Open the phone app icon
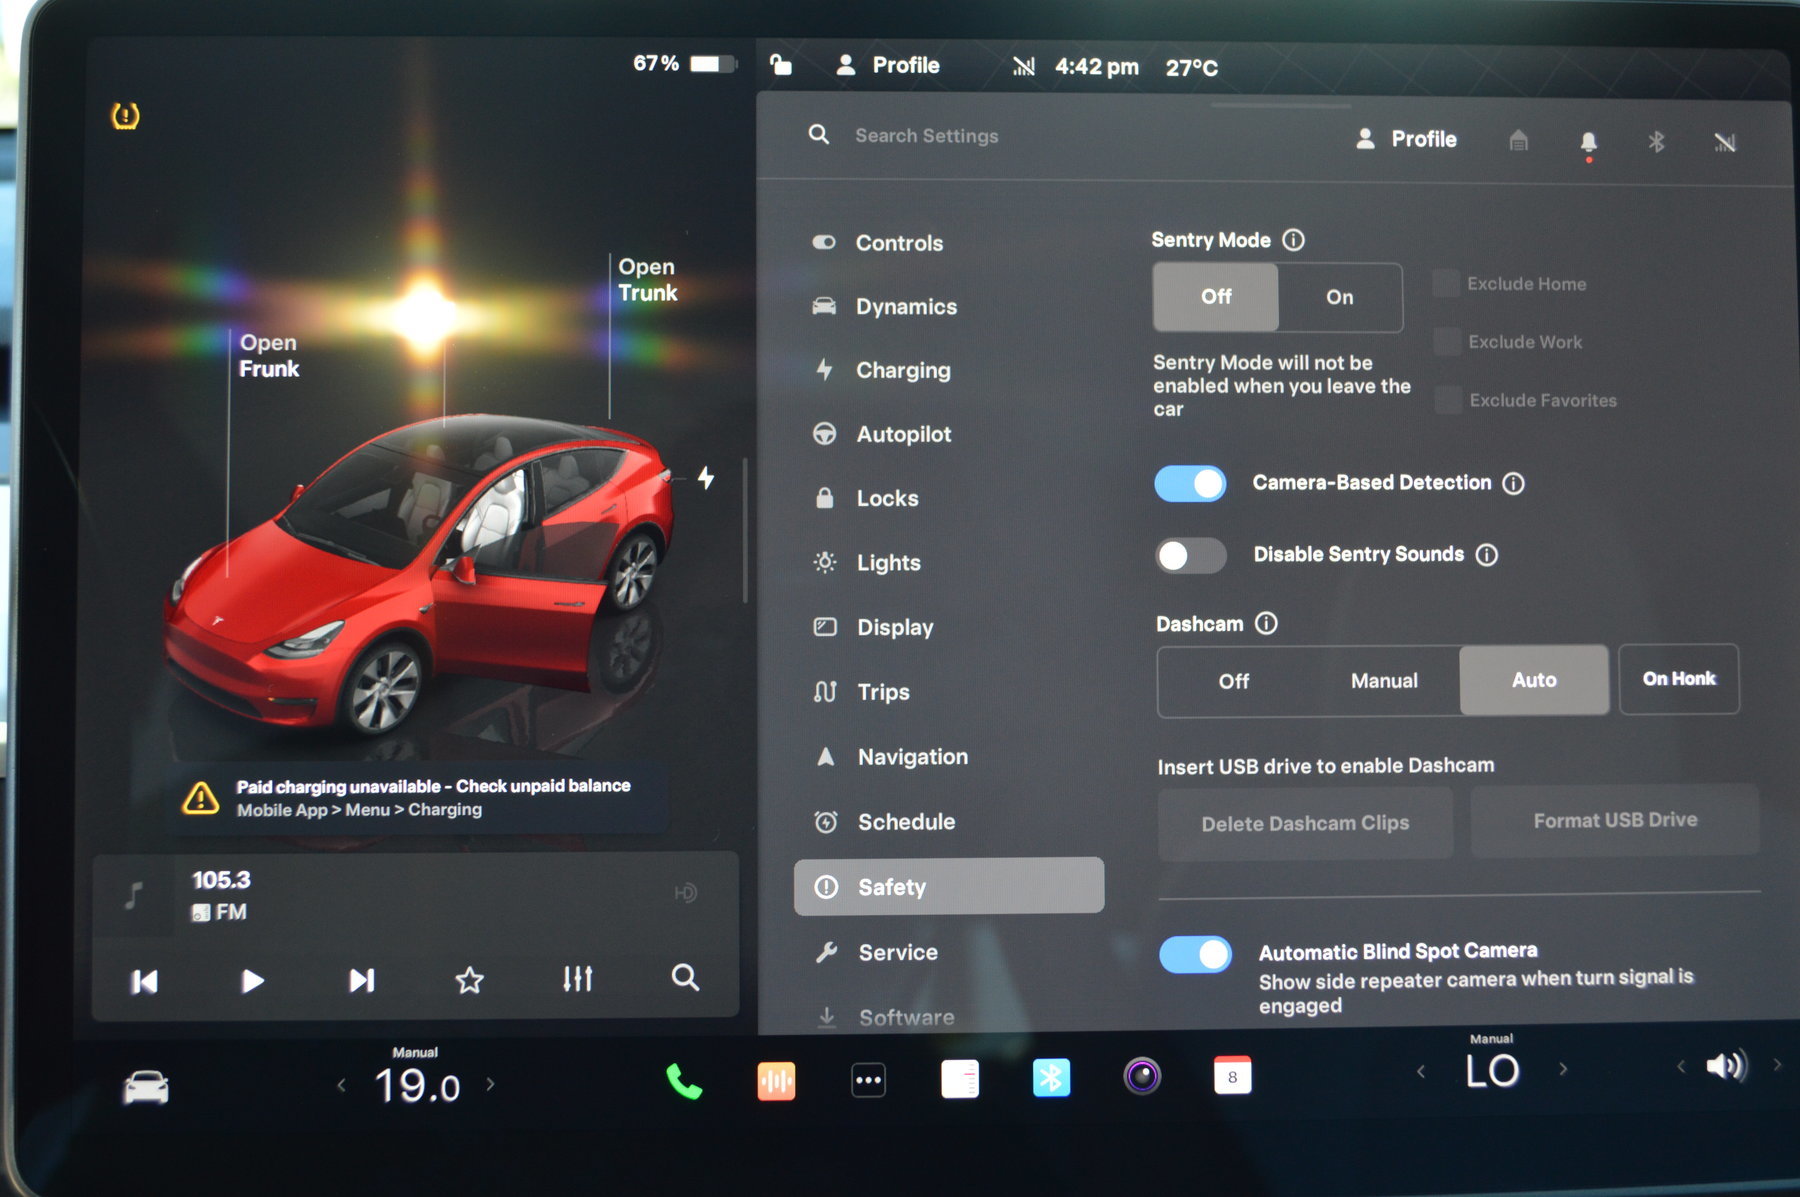Viewport: 1800px width, 1197px height. point(684,1081)
